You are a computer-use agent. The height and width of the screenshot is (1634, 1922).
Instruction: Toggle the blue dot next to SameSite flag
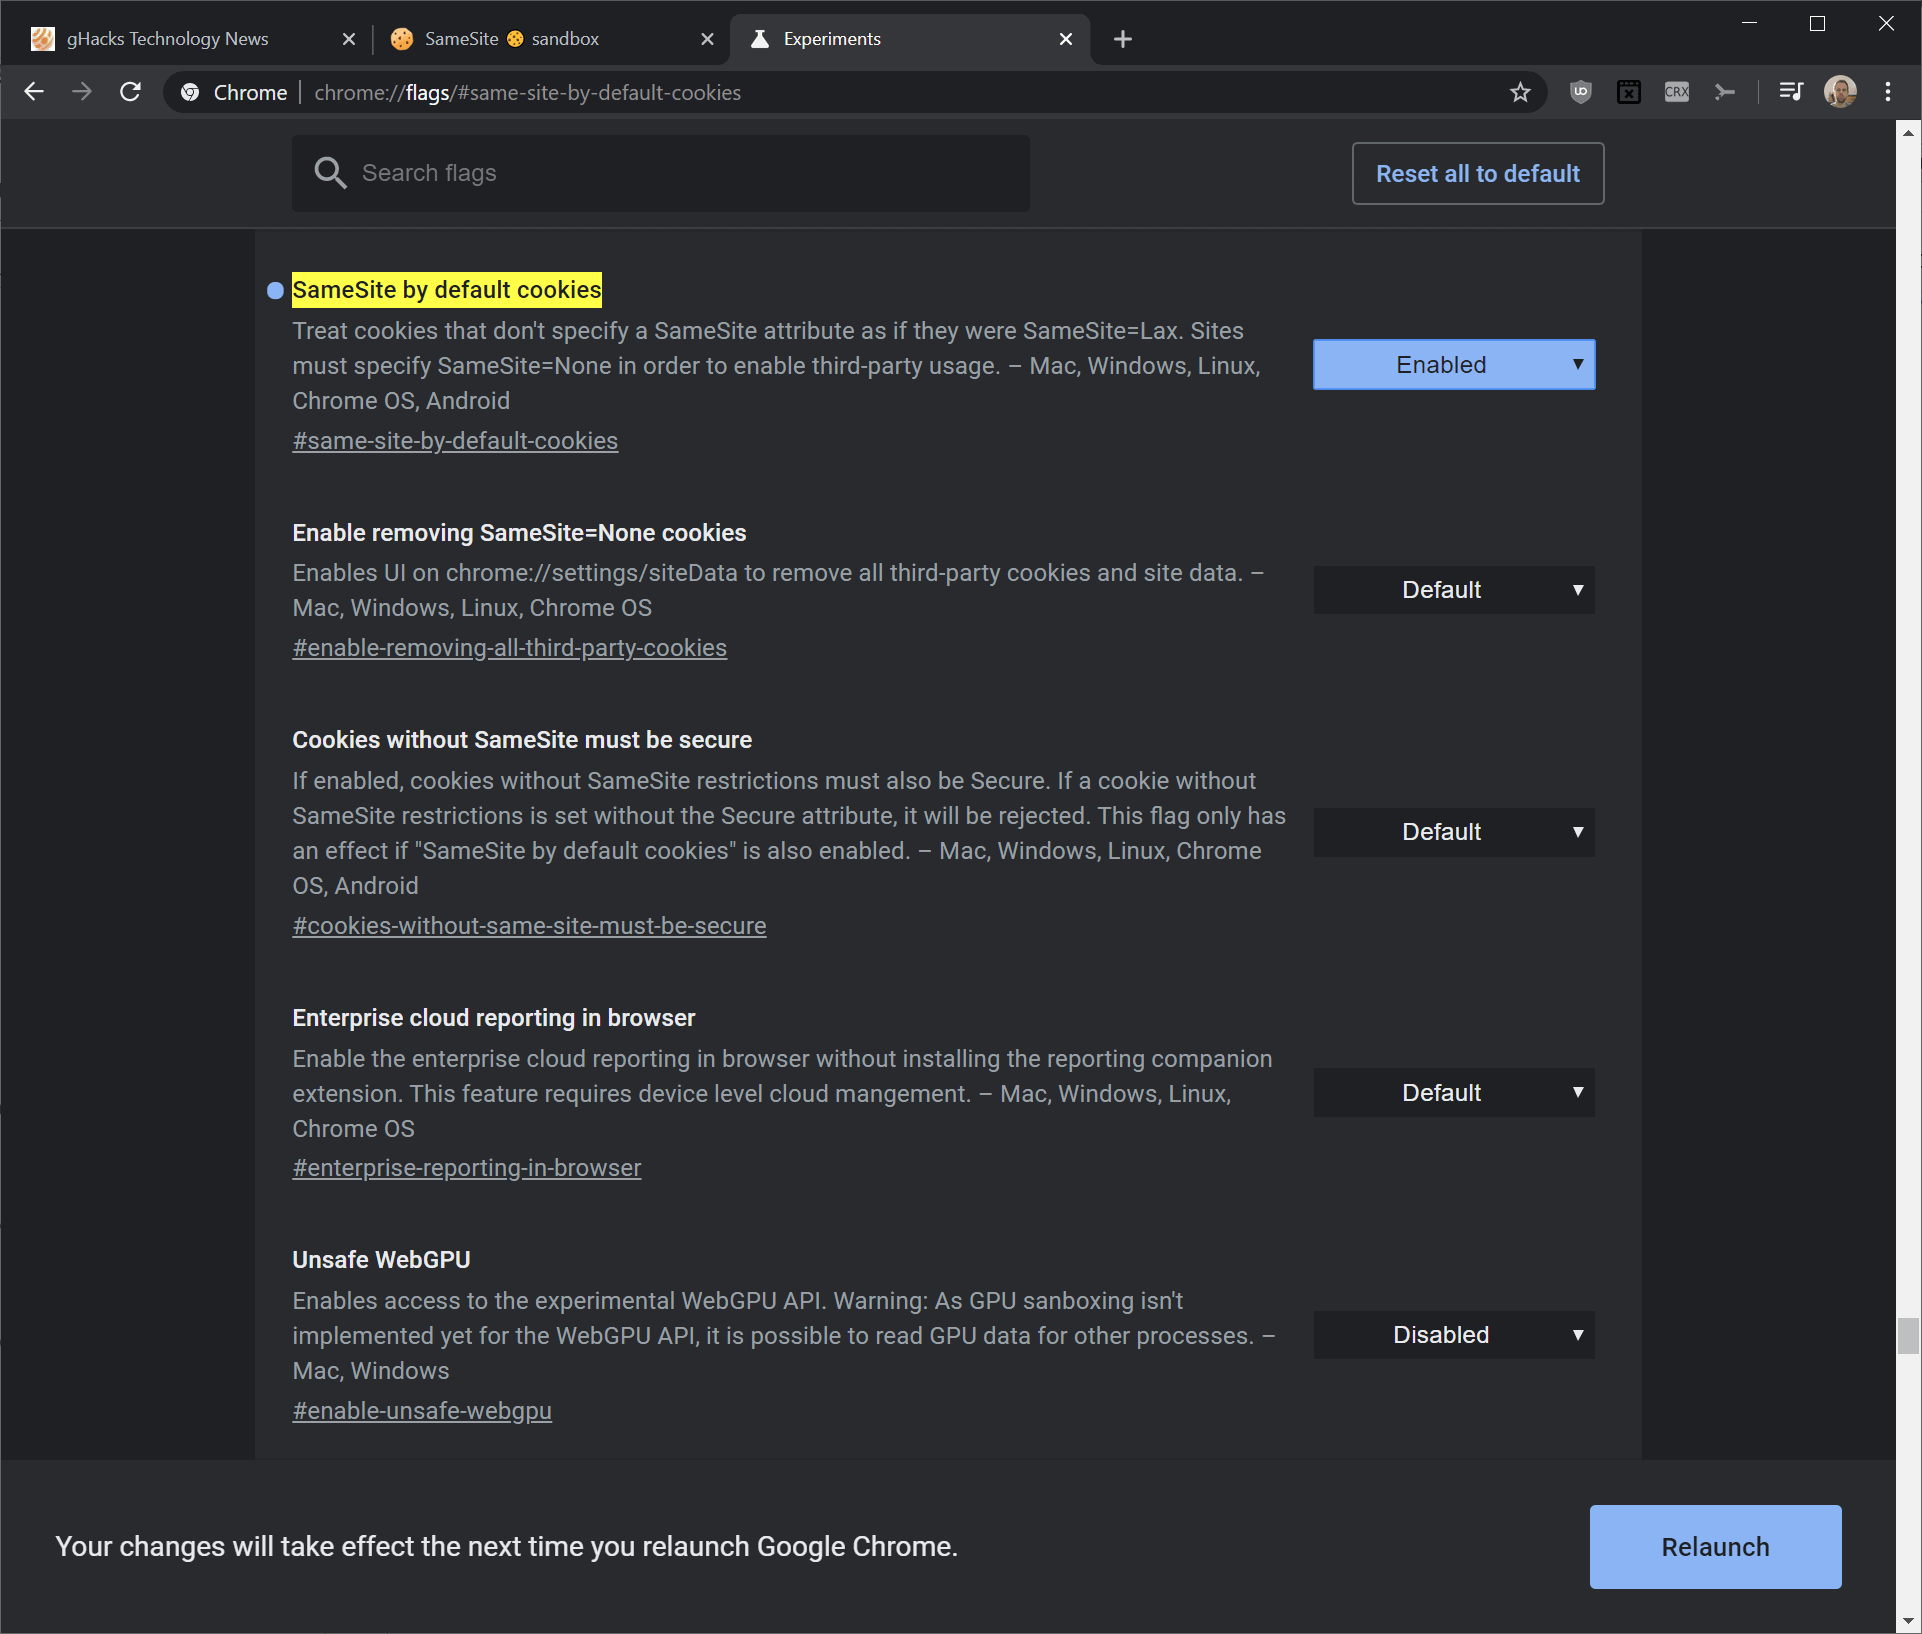pos(272,290)
